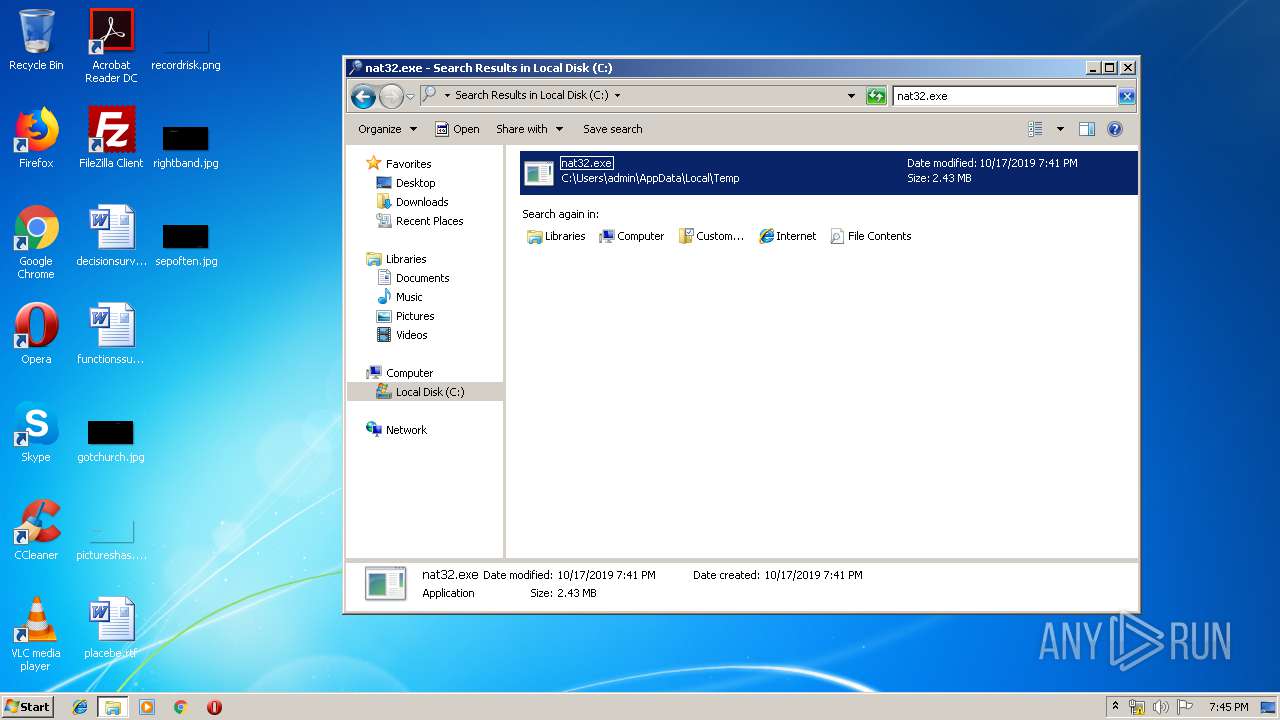This screenshot has height=720, width=1280.
Task: Search again on the Internet
Action: [x=787, y=236]
